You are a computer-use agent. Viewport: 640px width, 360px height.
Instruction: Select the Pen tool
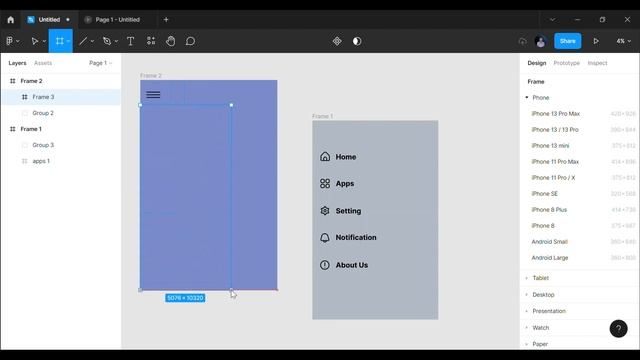pos(107,41)
